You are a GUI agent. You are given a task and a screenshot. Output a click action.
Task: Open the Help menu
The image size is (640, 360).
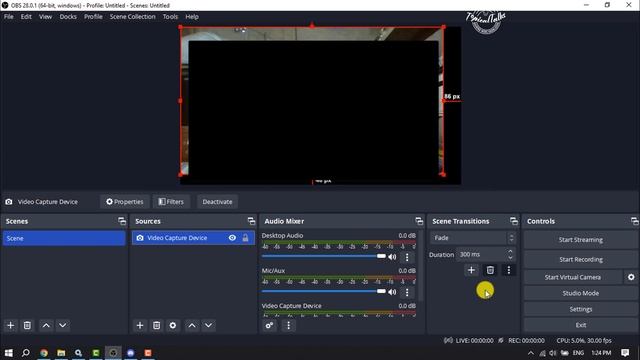[x=192, y=17]
